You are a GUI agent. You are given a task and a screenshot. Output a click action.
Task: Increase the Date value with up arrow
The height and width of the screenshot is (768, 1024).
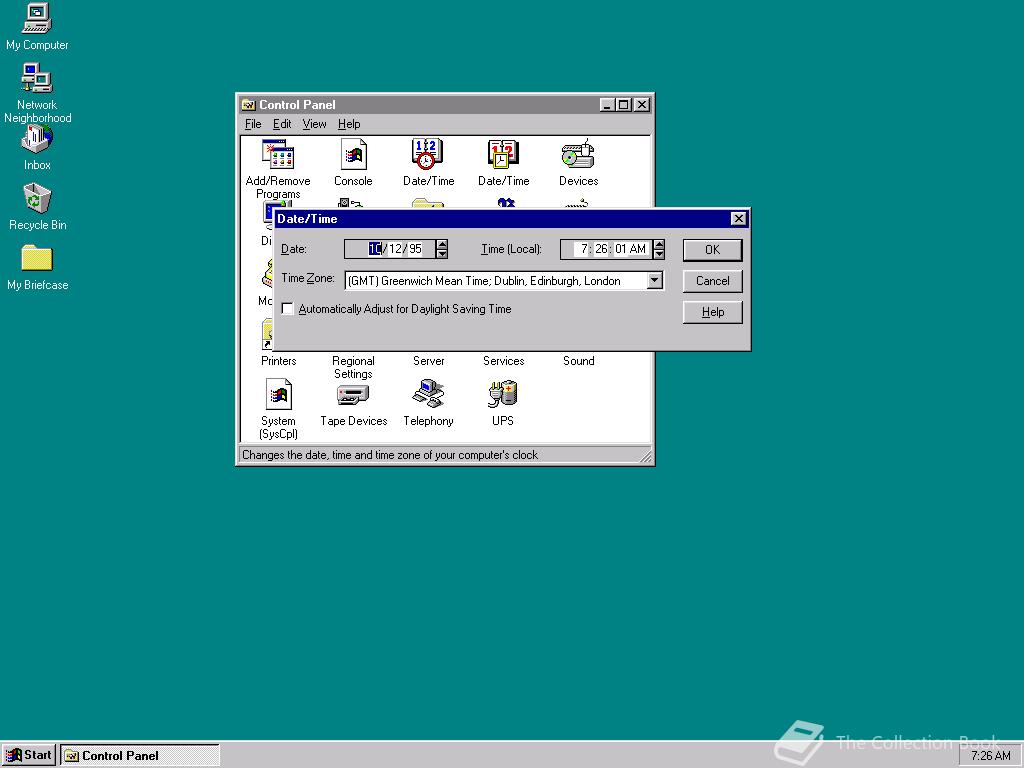pyautogui.click(x=442, y=244)
